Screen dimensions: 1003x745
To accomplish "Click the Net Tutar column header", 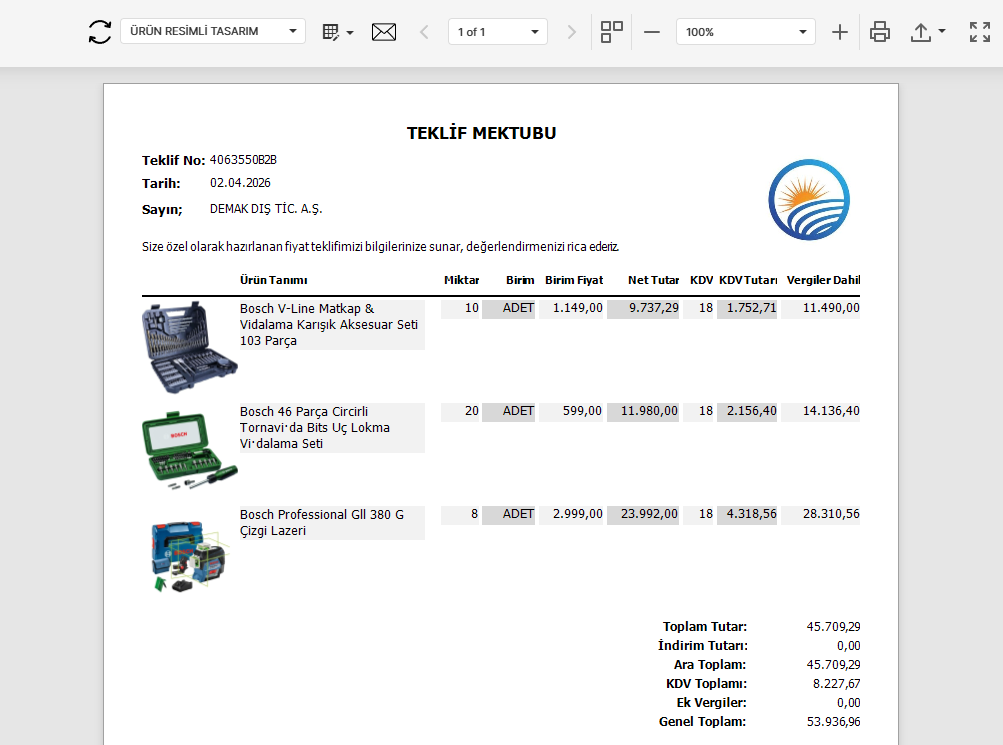I will (x=653, y=280).
